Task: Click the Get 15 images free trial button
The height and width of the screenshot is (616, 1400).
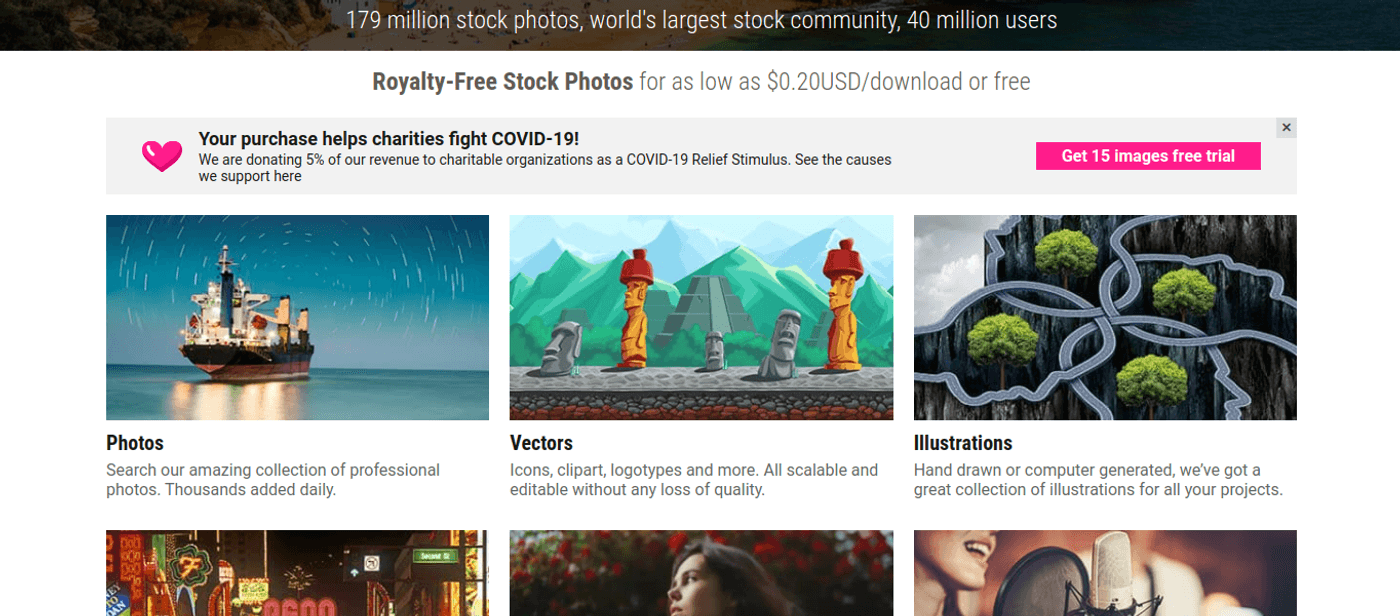Action: click(x=1147, y=156)
